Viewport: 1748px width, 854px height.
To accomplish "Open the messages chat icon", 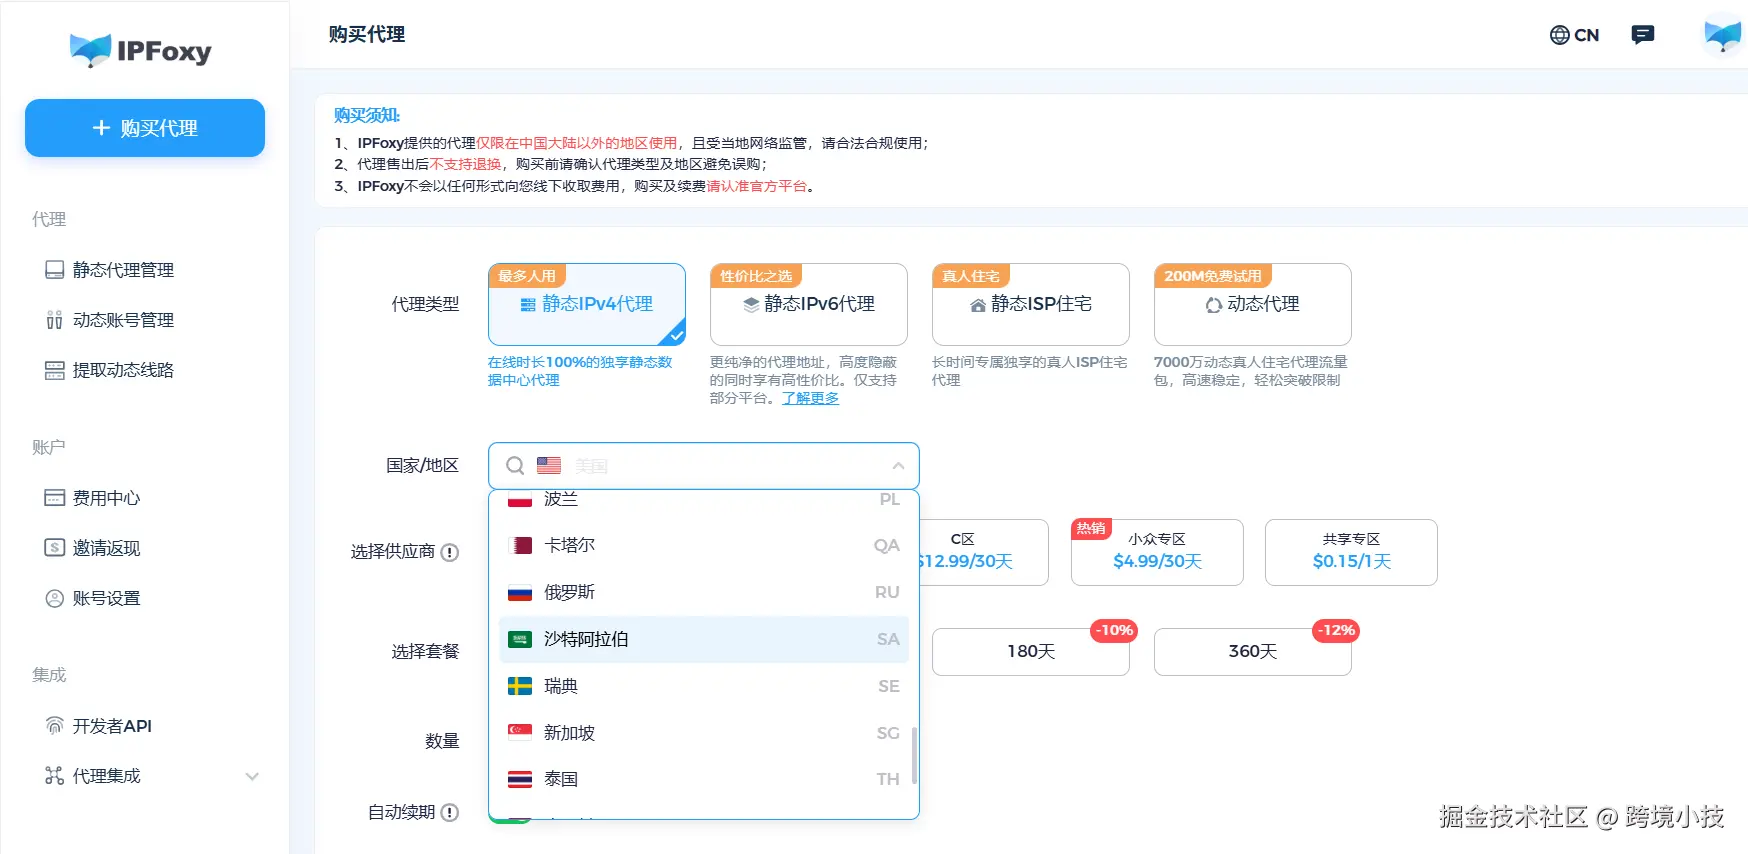I will point(1642,35).
